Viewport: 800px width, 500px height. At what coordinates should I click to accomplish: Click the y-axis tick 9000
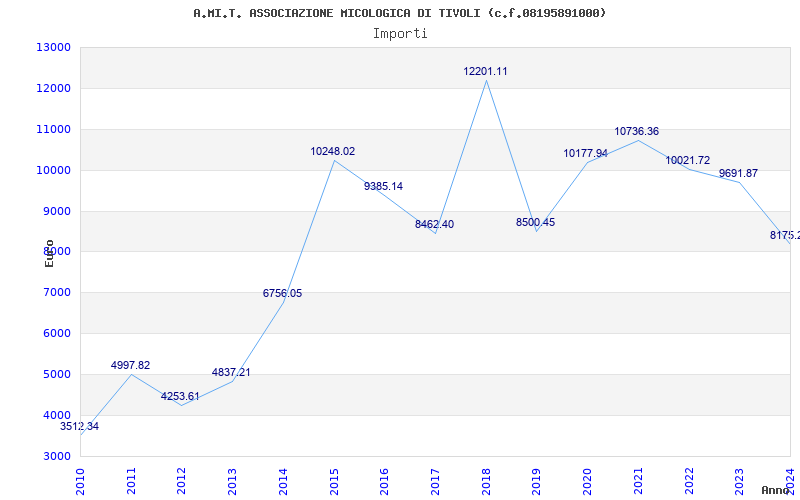tap(56, 211)
